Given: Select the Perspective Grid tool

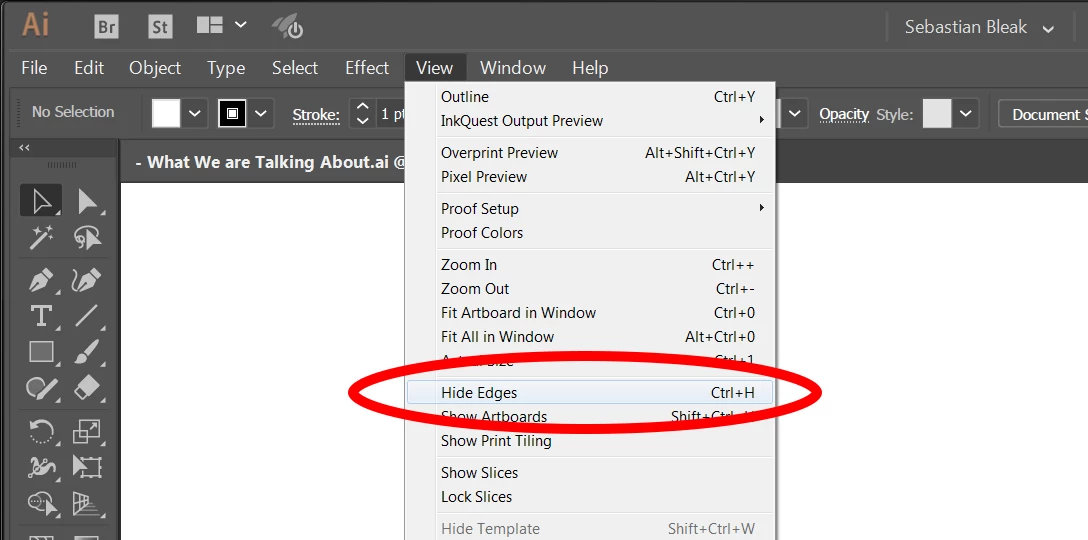Looking at the screenshot, I should pyautogui.click(x=88, y=503).
